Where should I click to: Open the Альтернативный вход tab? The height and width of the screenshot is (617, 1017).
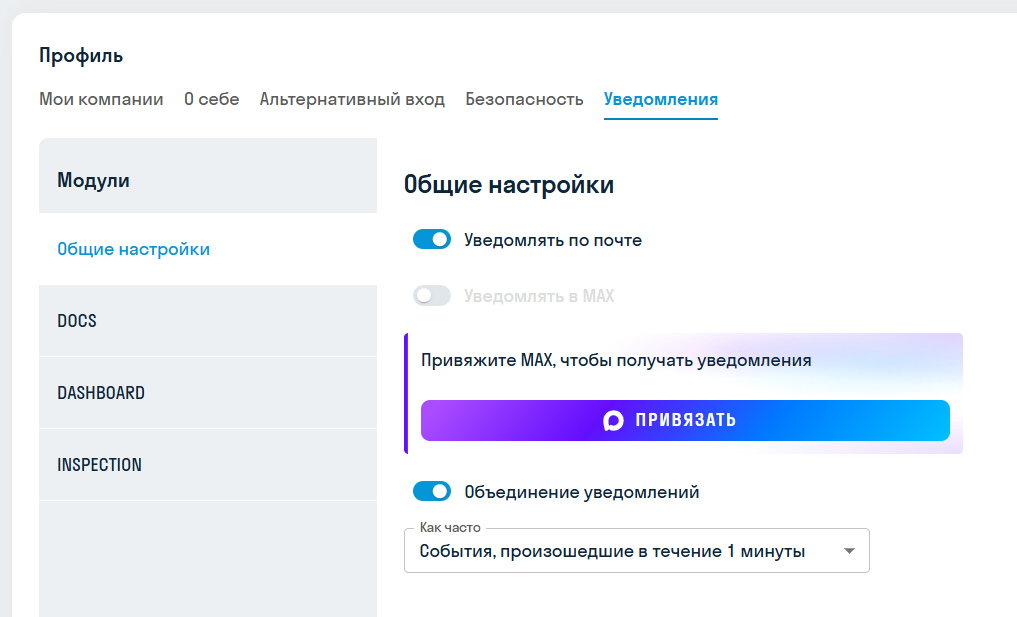tap(352, 99)
